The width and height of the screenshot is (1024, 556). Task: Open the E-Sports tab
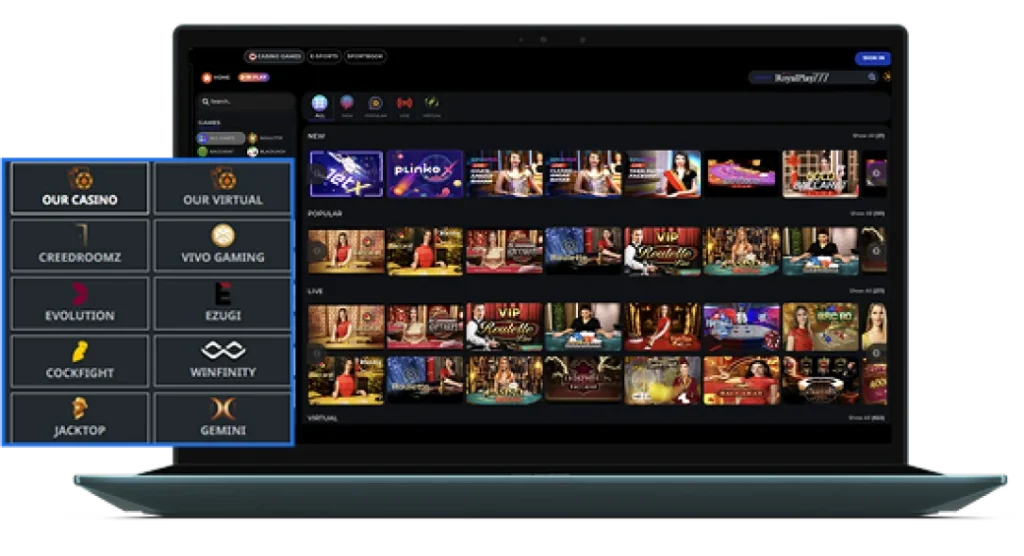click(x=324, y=57)
